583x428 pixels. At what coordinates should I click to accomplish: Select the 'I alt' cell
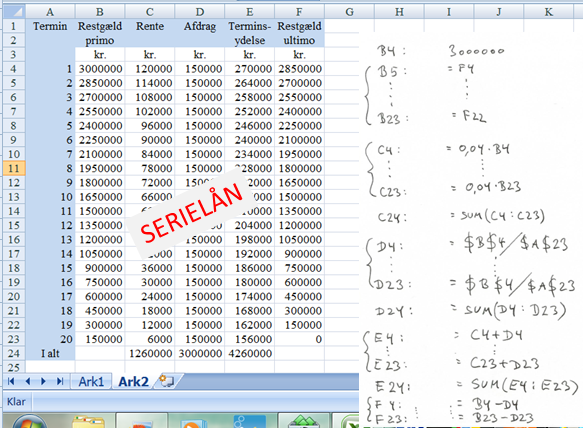point(50,353)
